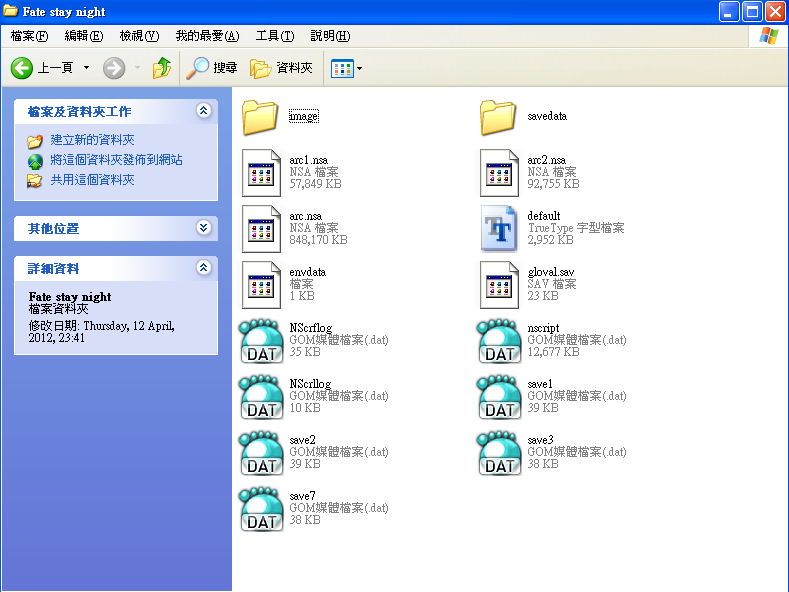Open the 我的最愛(A) menu
Screen dimensions: 789x592
[207, 36]
